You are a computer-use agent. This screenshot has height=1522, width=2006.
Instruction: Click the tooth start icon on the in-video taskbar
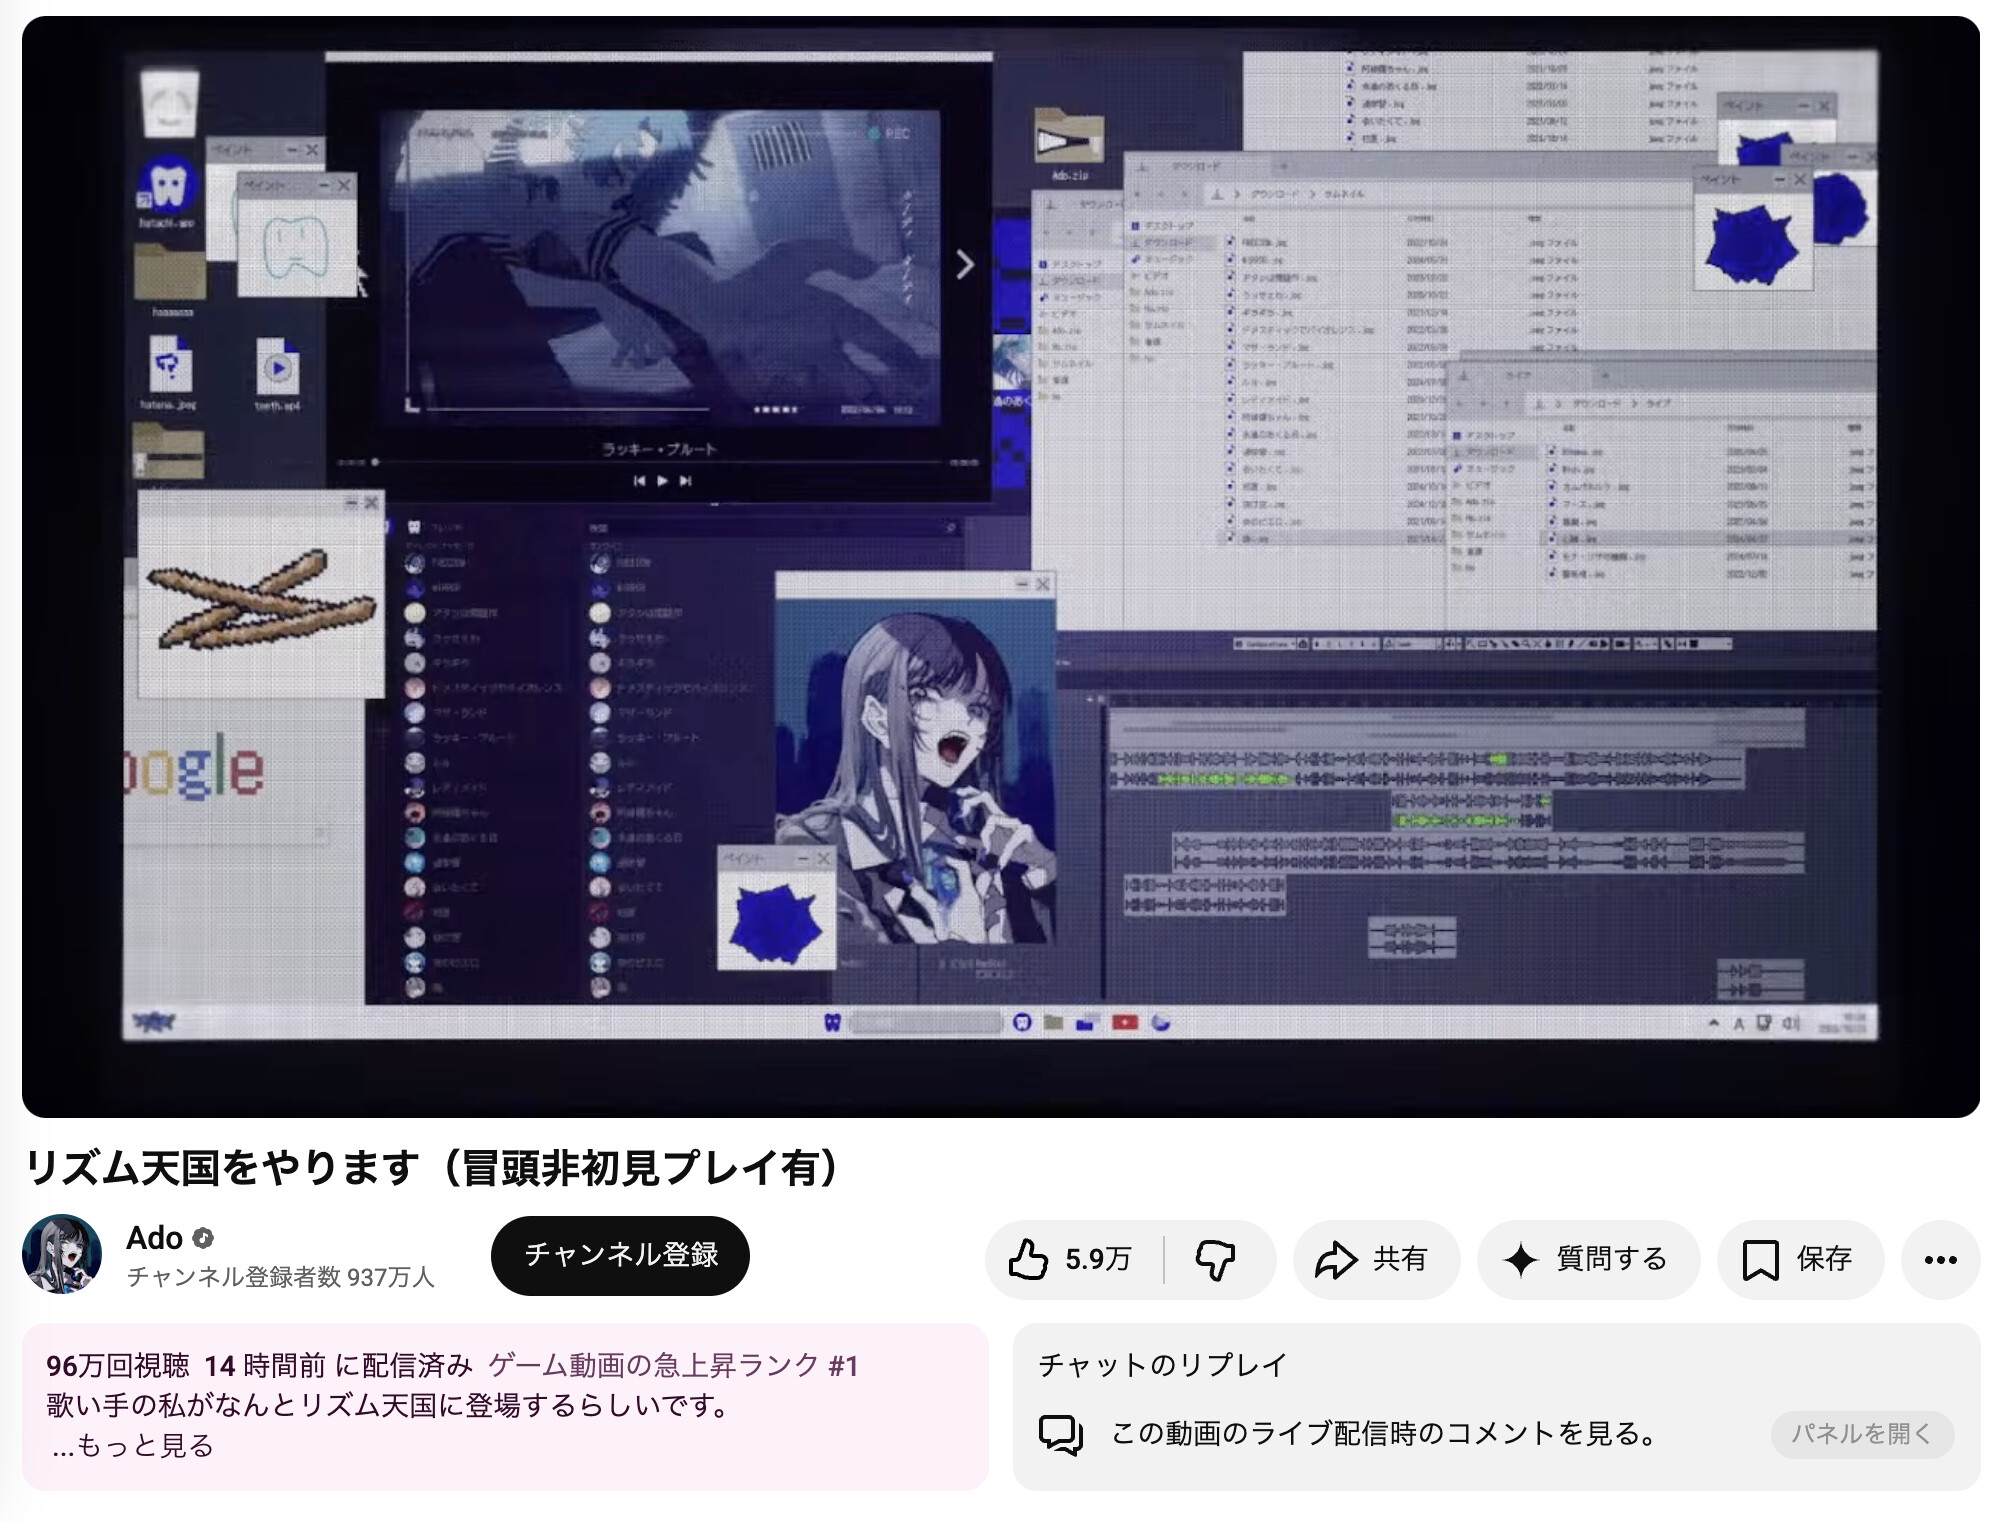coord(832,1022)
